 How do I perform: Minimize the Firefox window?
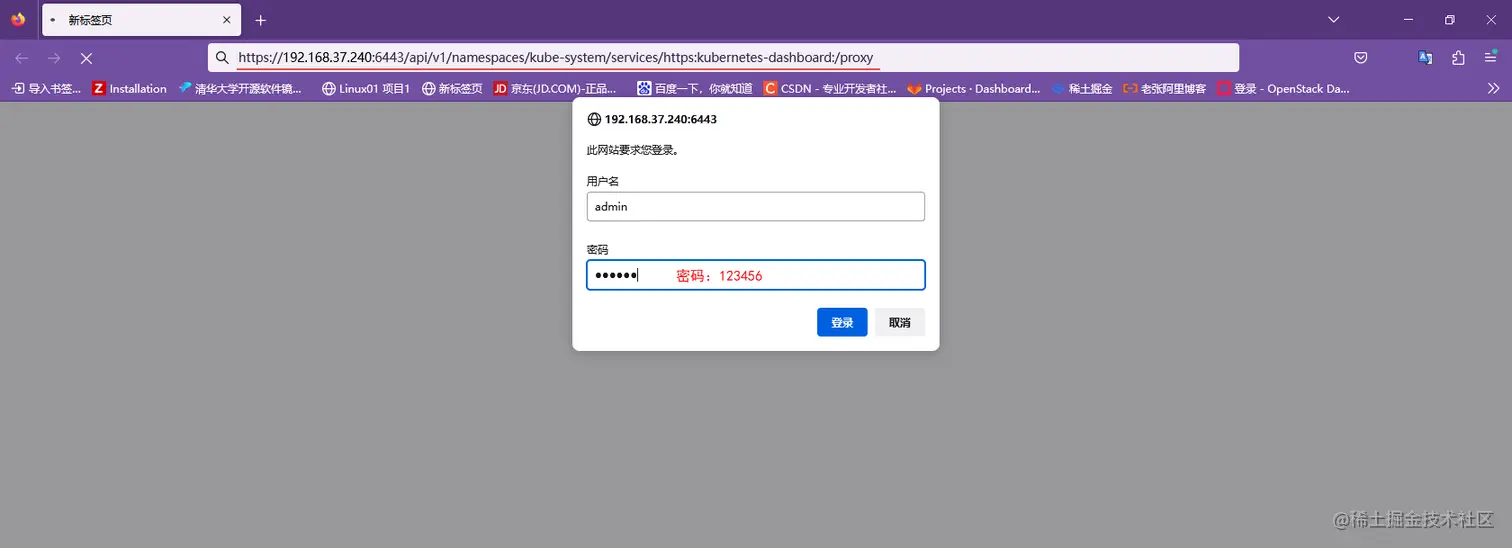pos(1409,20)
